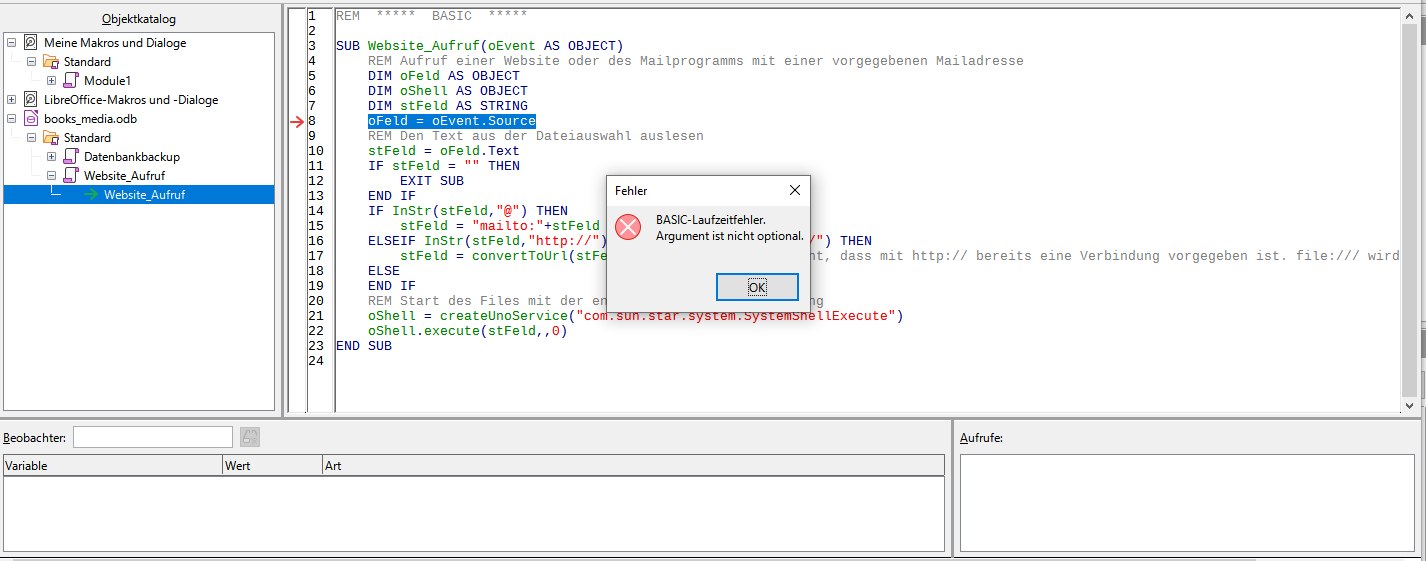Click the REM ***** BASIC ***** comment
This screenshot has width=1426, height=561.
click(x=432, y=16)
